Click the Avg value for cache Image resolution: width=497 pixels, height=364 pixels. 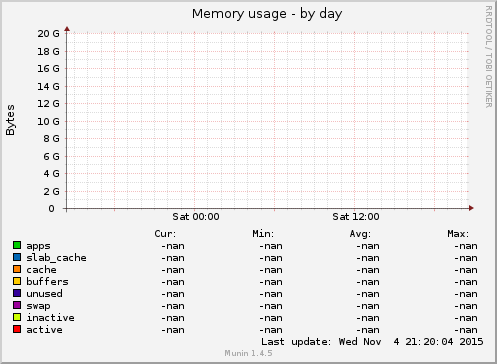click(x=368, y=270)
